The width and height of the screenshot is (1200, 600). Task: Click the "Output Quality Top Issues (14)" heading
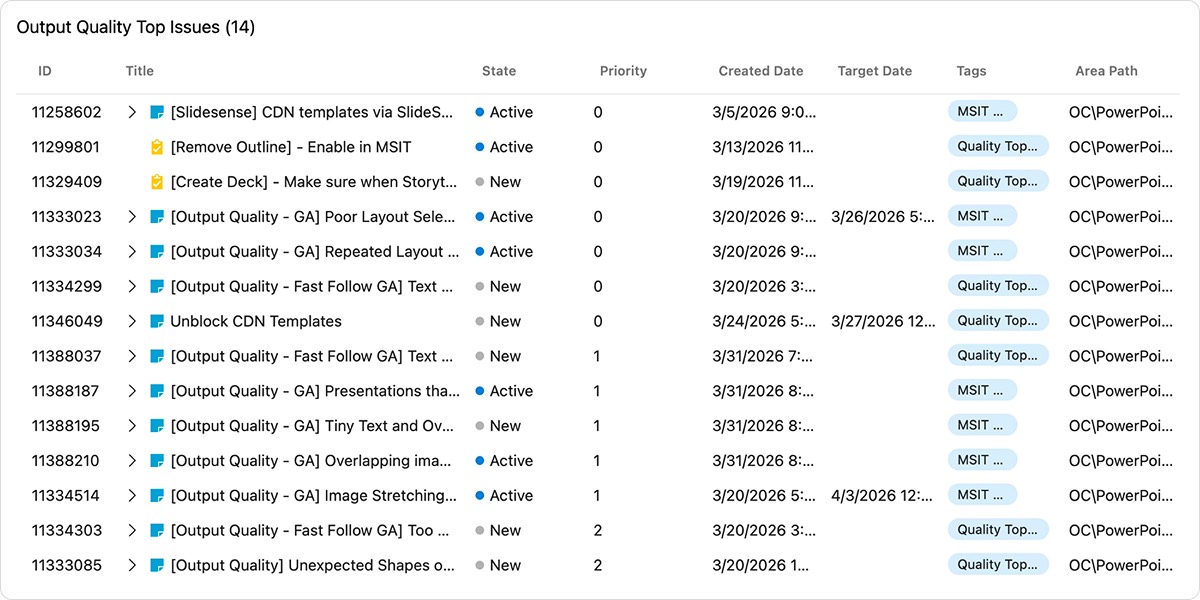(136, 28)
